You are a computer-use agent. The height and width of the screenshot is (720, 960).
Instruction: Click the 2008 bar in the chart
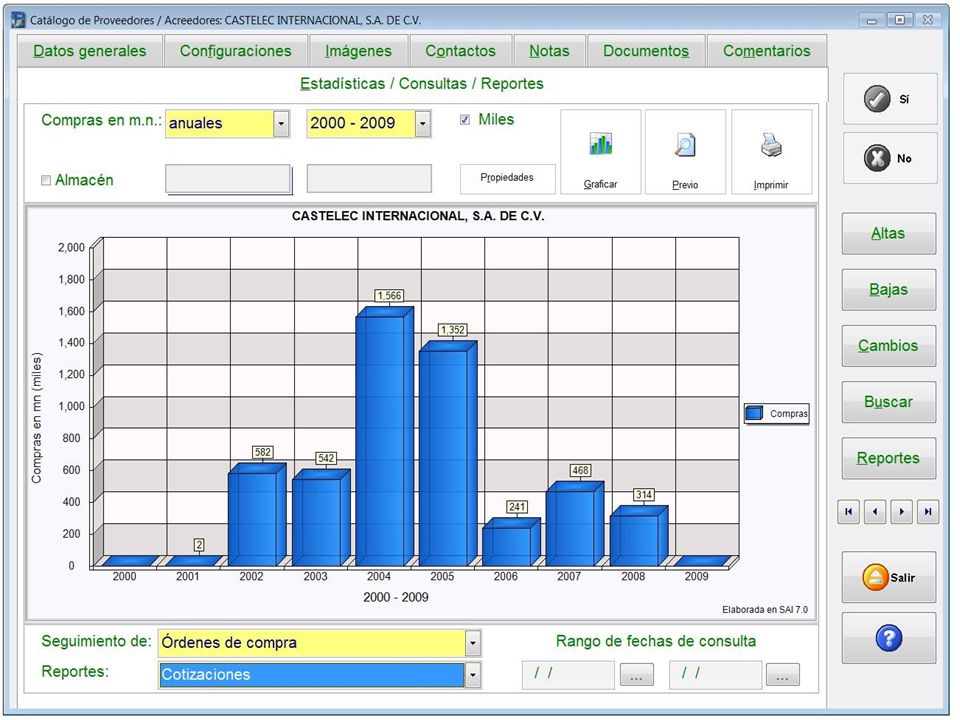click(x=639, y=536)
